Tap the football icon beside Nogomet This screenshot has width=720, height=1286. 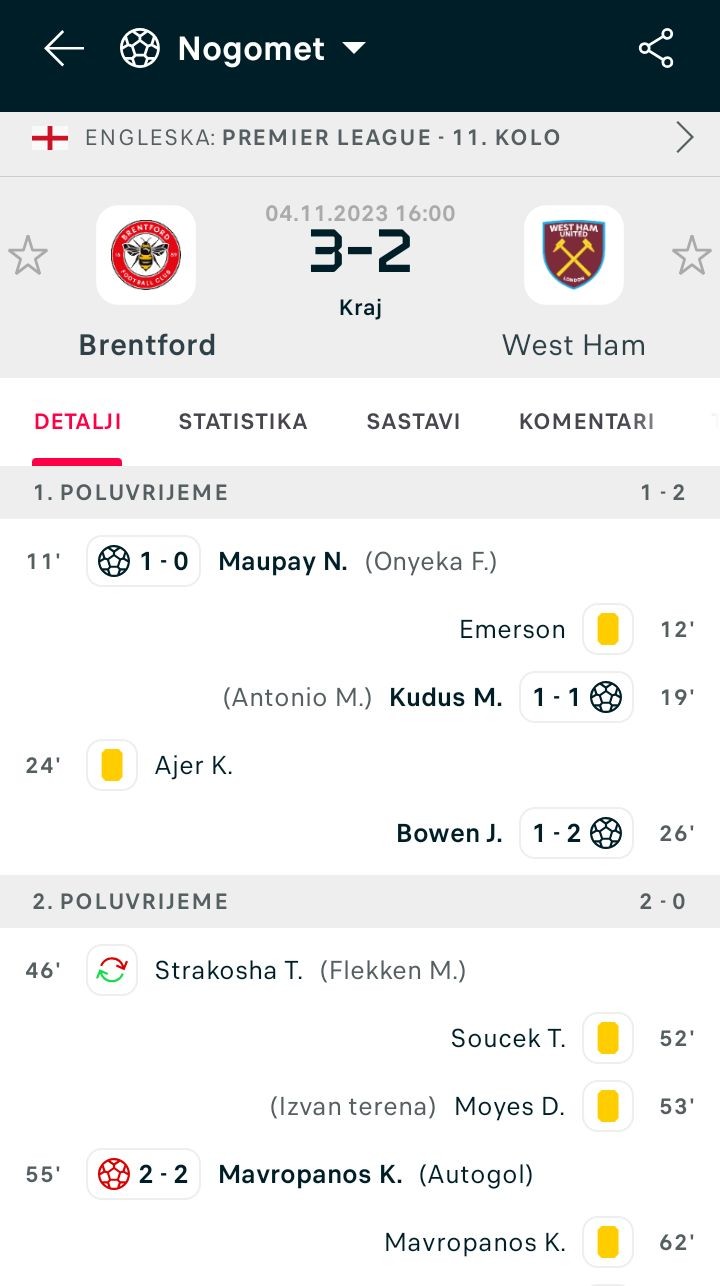[140, 48]
